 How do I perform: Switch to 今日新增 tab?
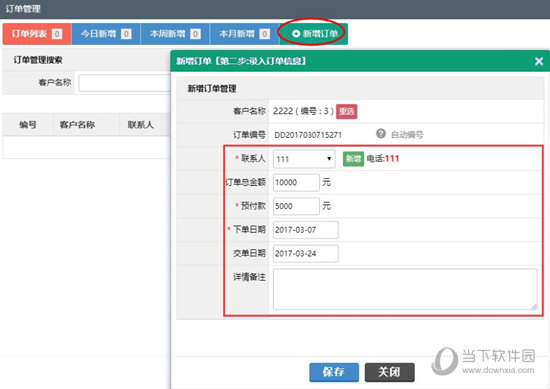coord(106,34)
